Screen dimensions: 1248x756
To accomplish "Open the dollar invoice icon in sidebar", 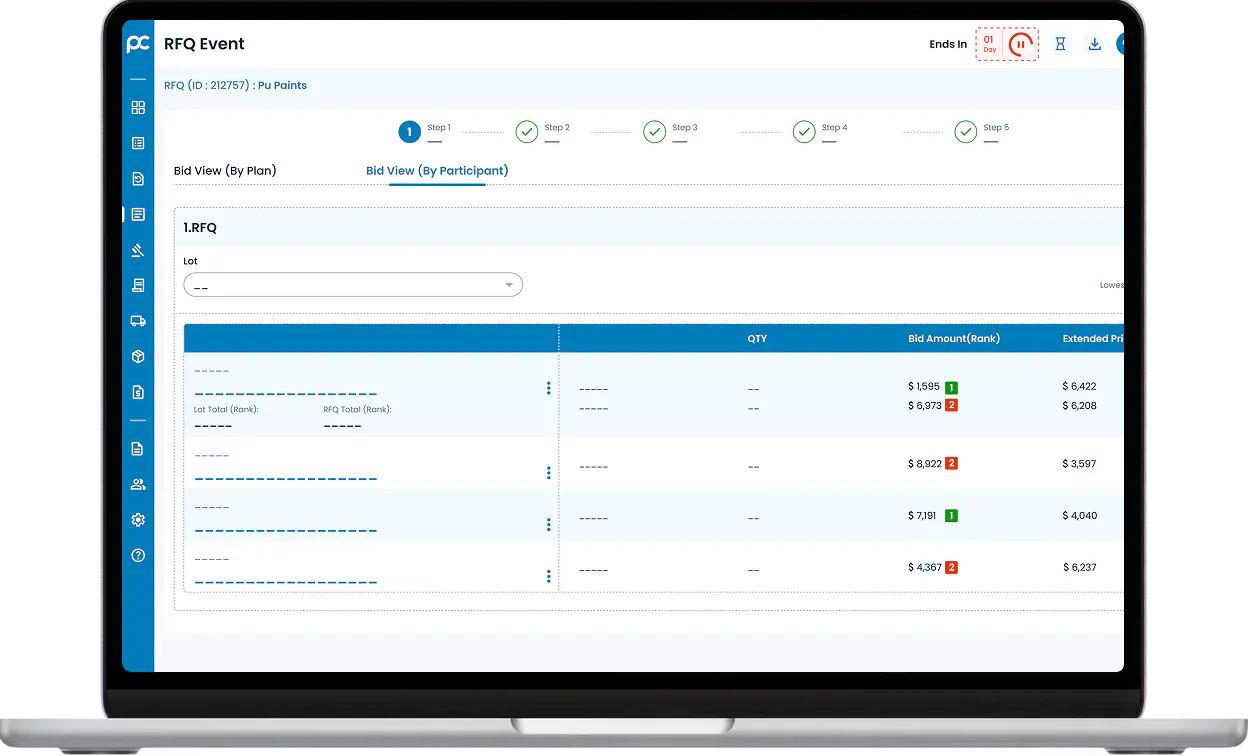I will coord(138,392).
